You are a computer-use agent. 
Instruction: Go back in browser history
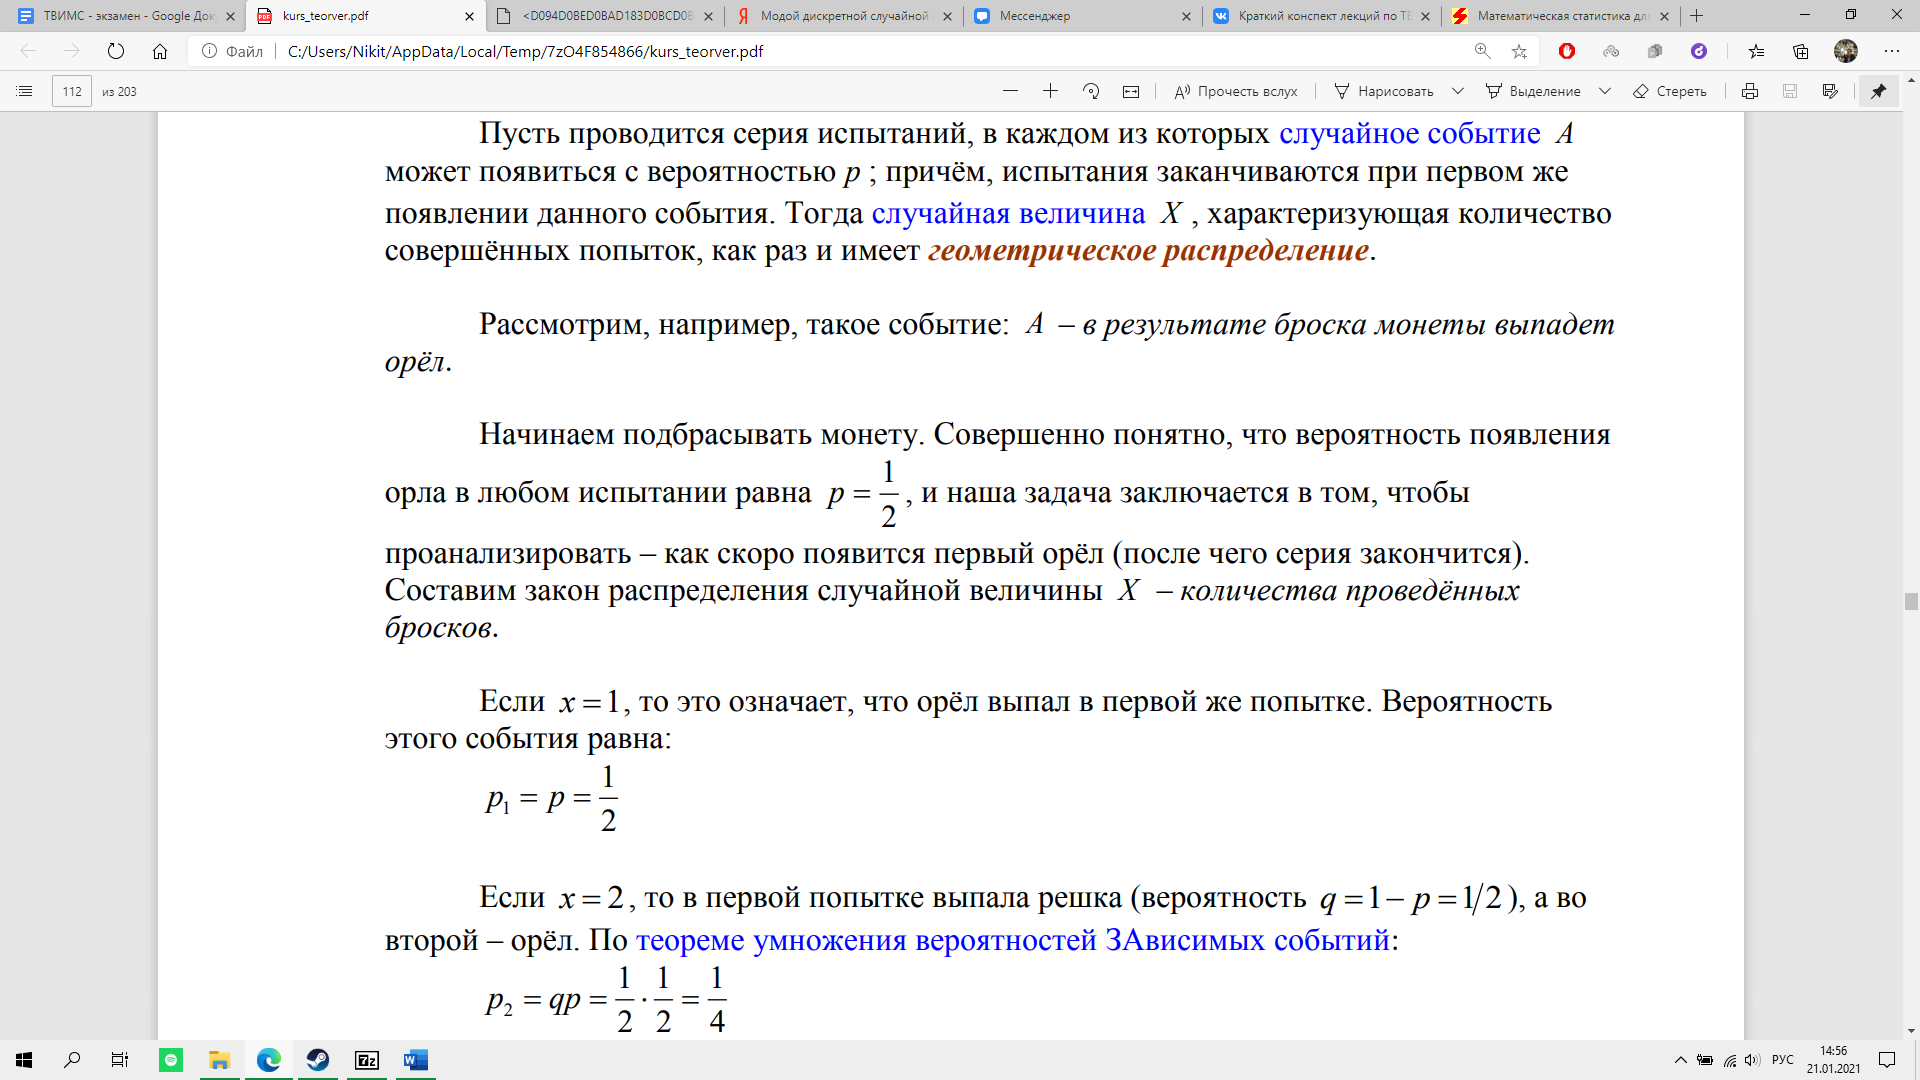pyautogui.click(x=28, y=51)
